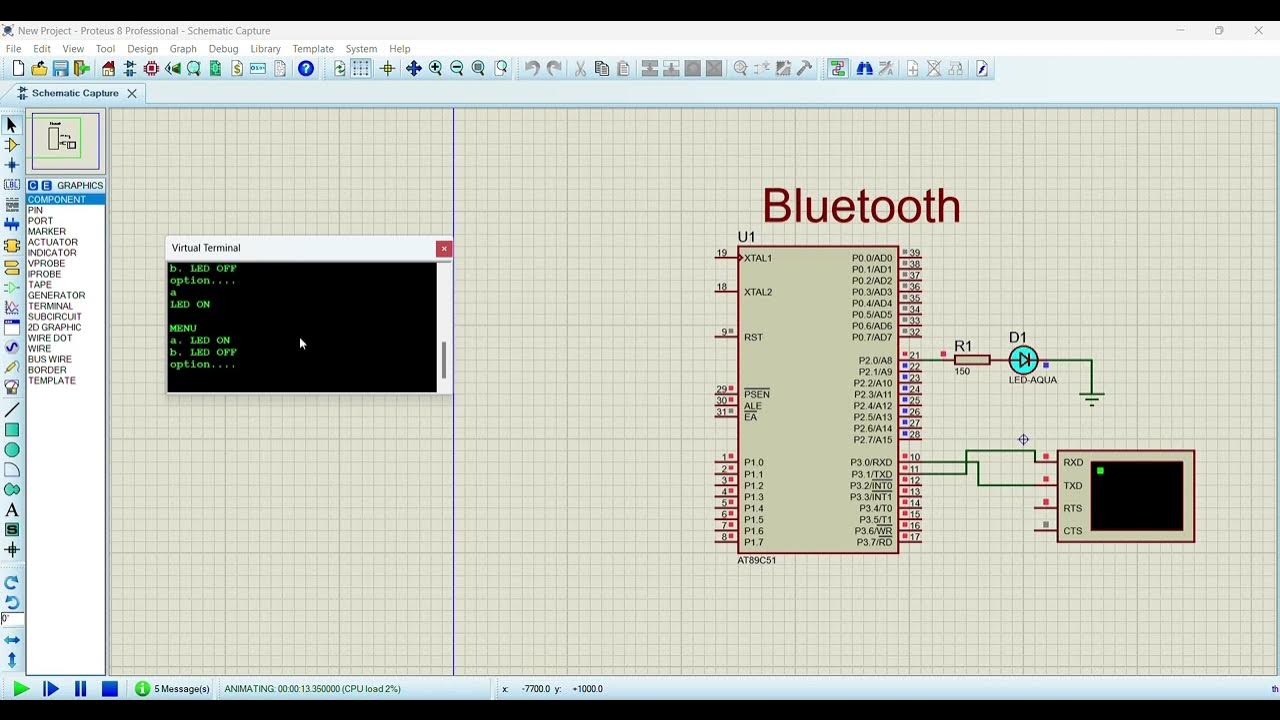Open the 5 Message(s) log
1280x720 pixels.
click(172, 689)
